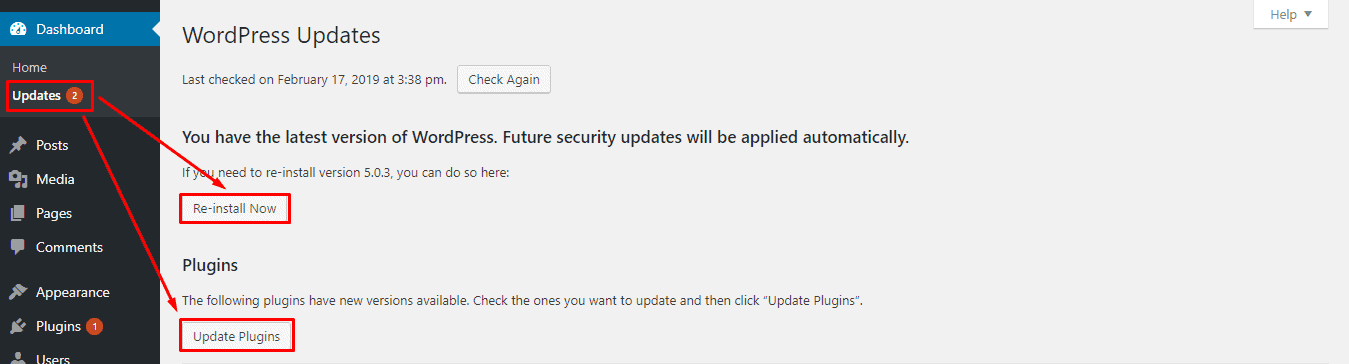The image size is (1349, 364).
Task: Click the Plugins notification badge
Action: click(94, 326)
